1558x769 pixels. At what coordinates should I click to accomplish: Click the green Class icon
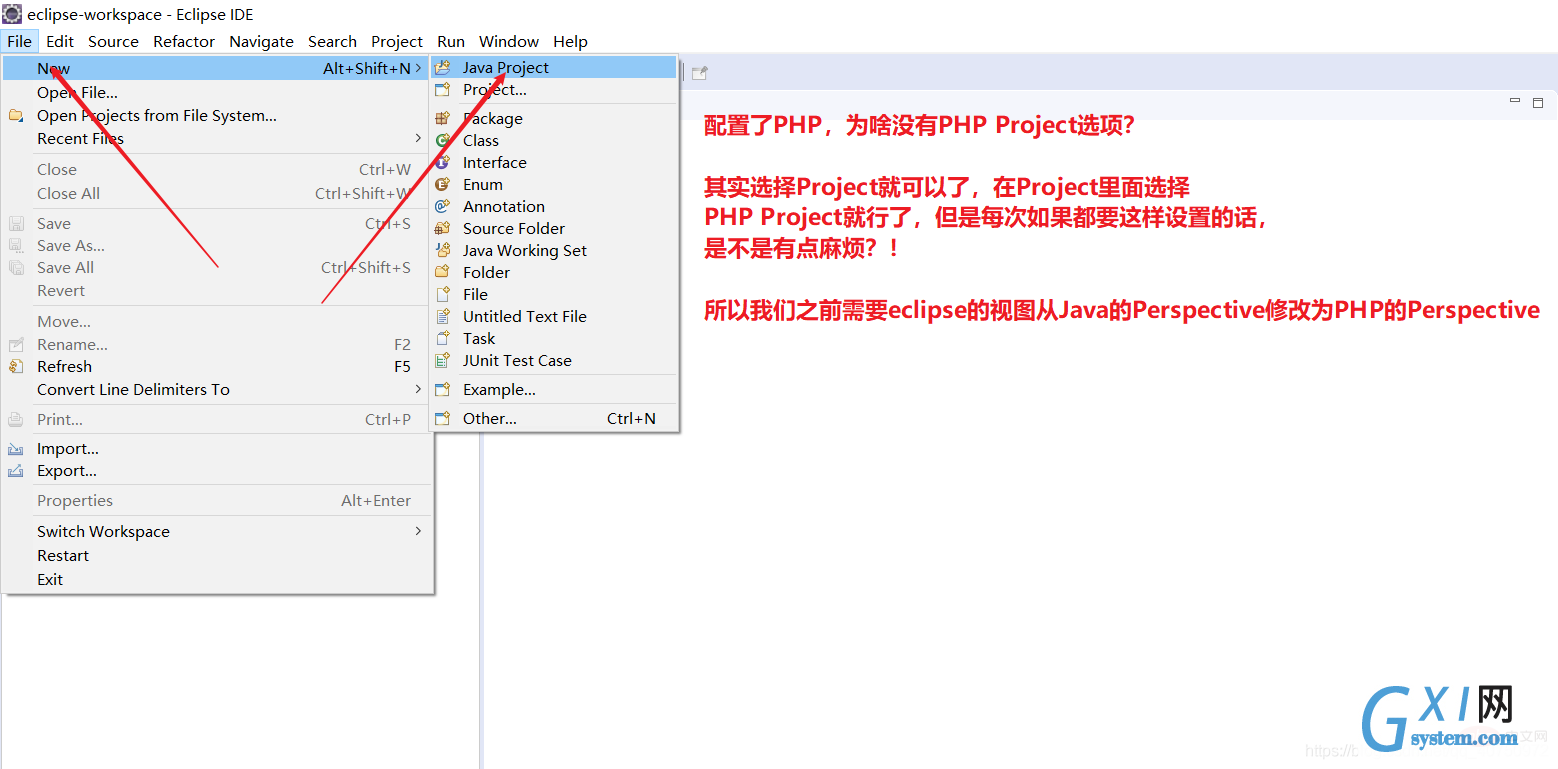(x=442, y=140)
